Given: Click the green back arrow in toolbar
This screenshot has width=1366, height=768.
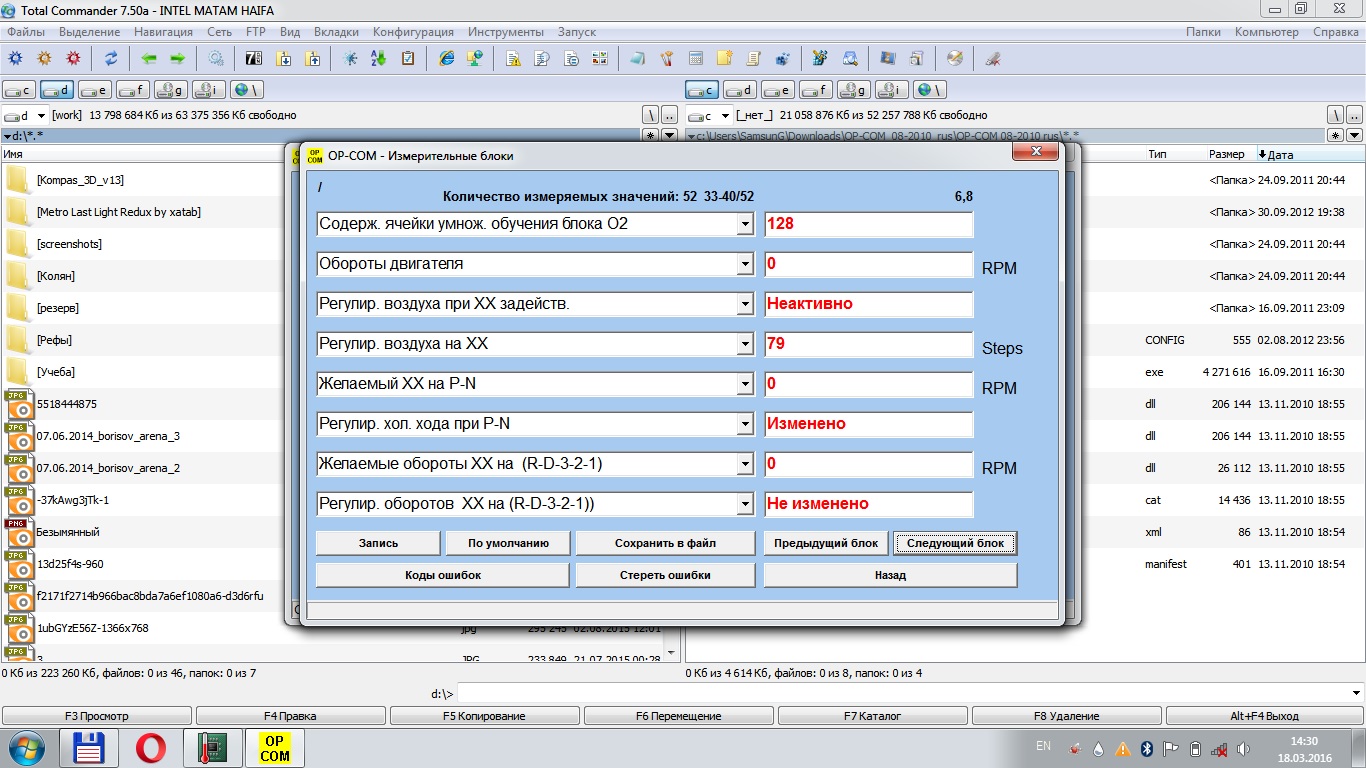Looking at the screenshot, I should [149, 58].
